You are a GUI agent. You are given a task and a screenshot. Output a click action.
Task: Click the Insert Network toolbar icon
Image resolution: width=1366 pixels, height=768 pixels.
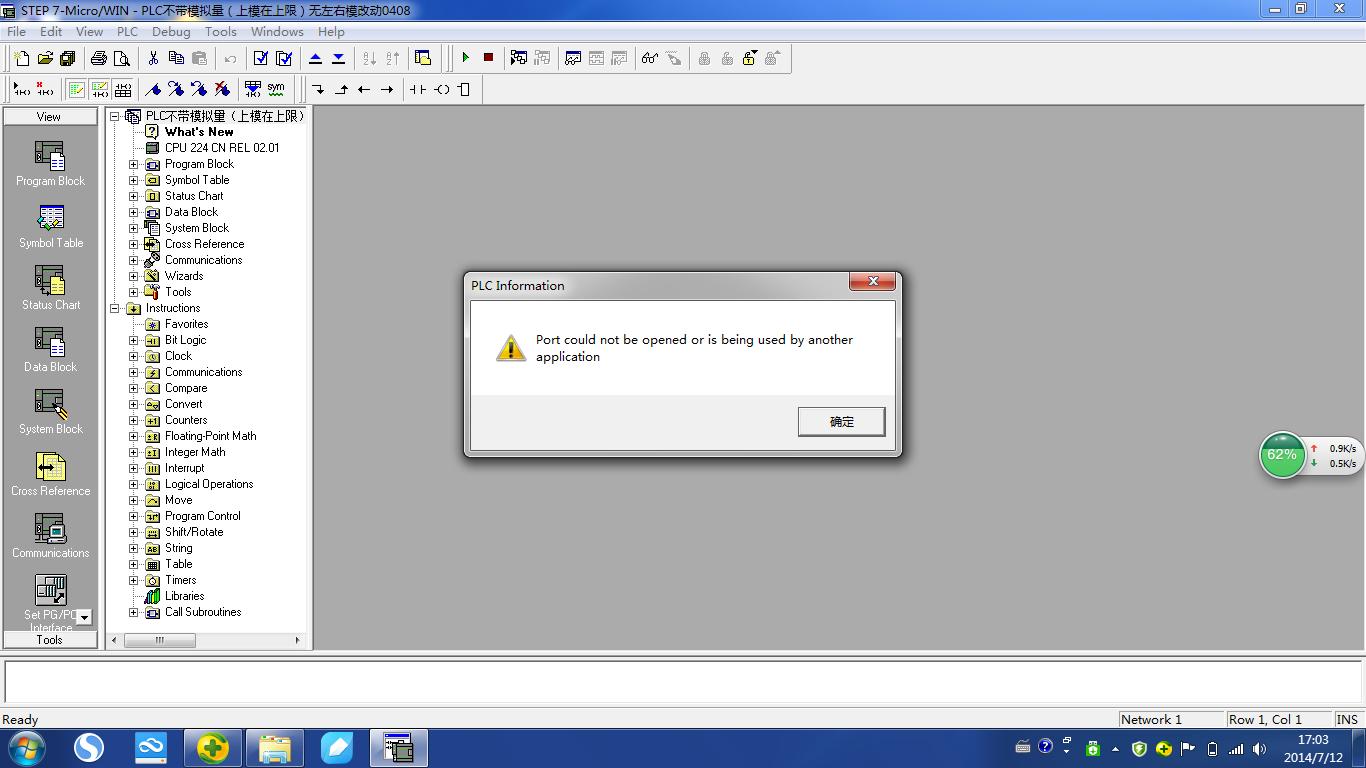(21, 89)
